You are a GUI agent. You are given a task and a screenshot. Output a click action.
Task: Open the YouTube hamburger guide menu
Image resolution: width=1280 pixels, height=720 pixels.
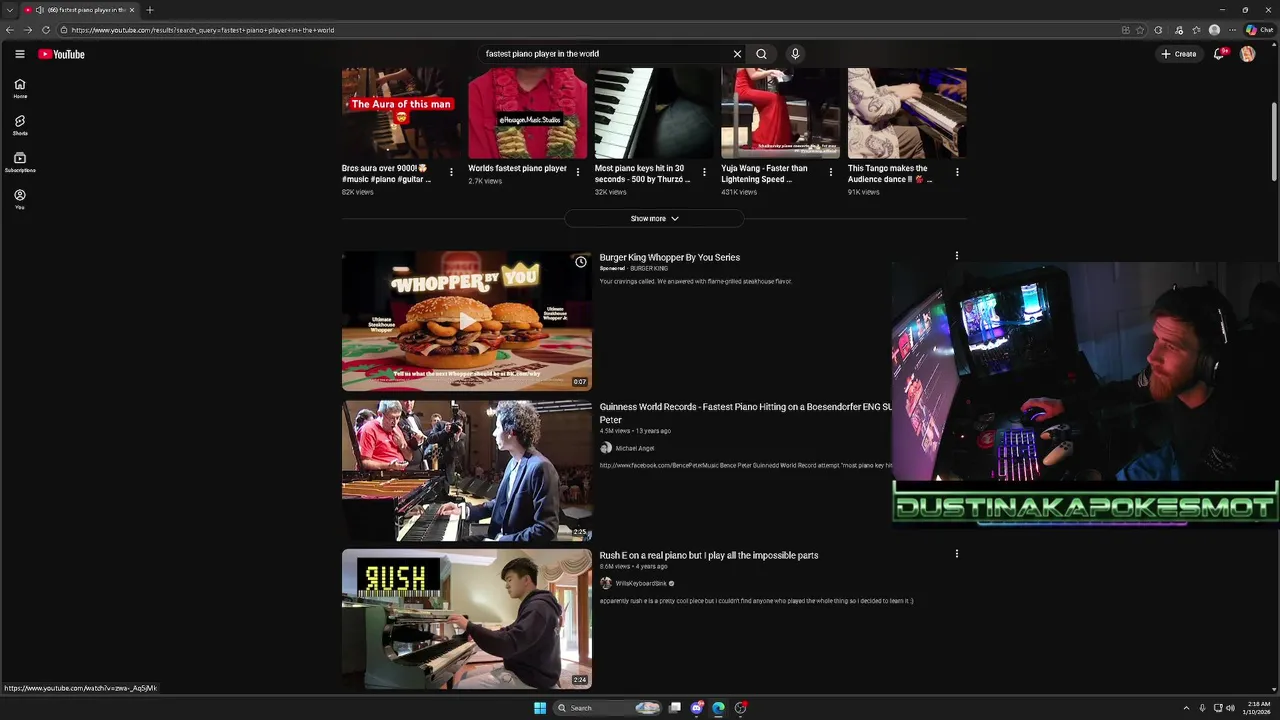(19, 54)
